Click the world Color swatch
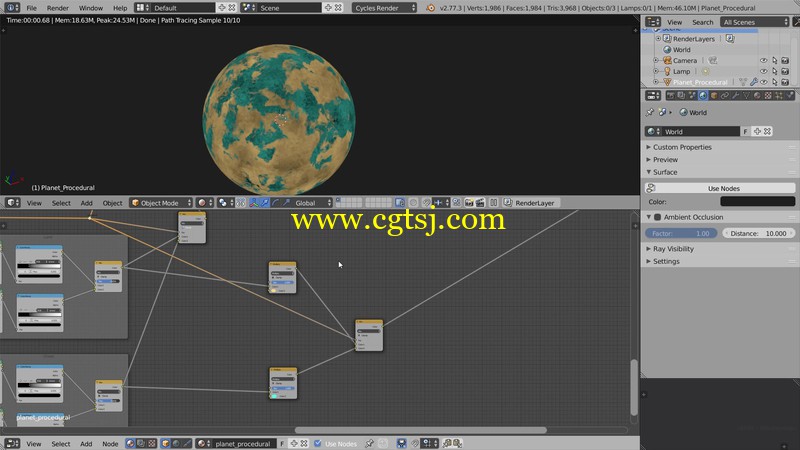Screen dimensions: 800x450 [758, 202]
